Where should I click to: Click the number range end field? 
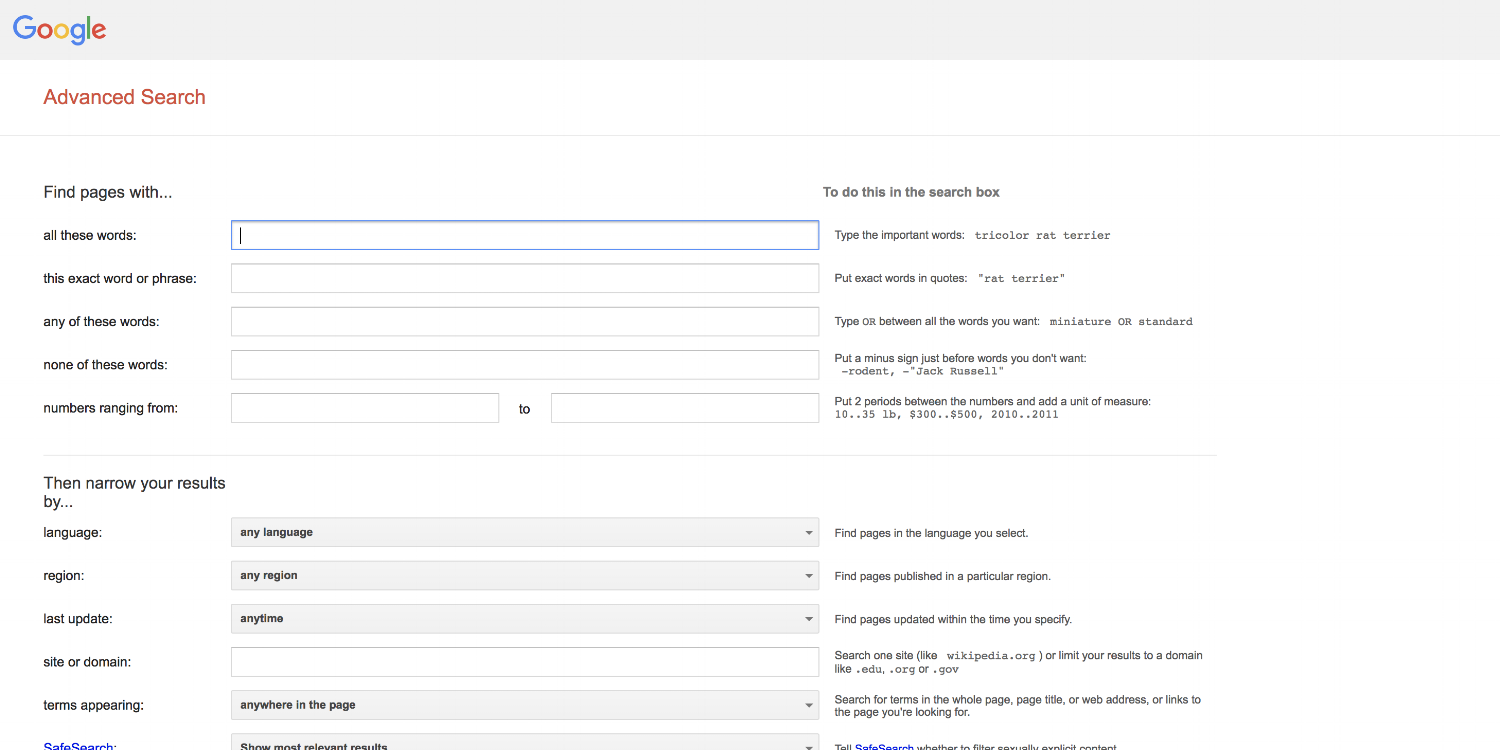(x=685, y=408)
